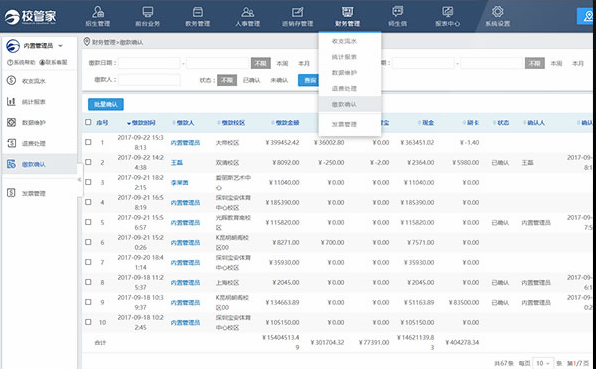Click the blue 查询 search button
596x369 pixels.
coord(309,80)
